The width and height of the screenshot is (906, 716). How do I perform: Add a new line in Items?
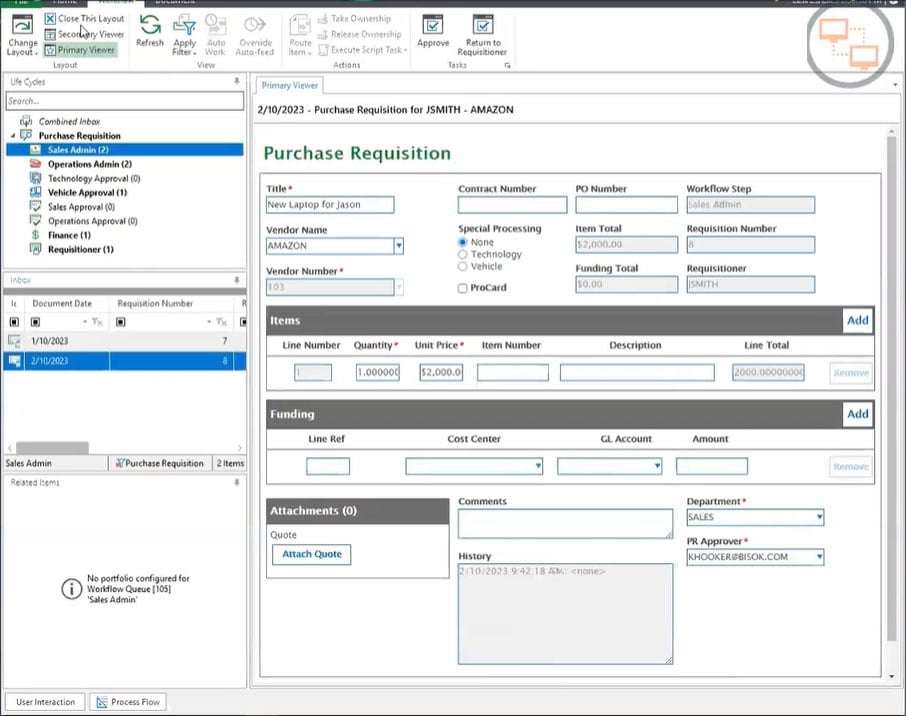click(x=857, y=321)
